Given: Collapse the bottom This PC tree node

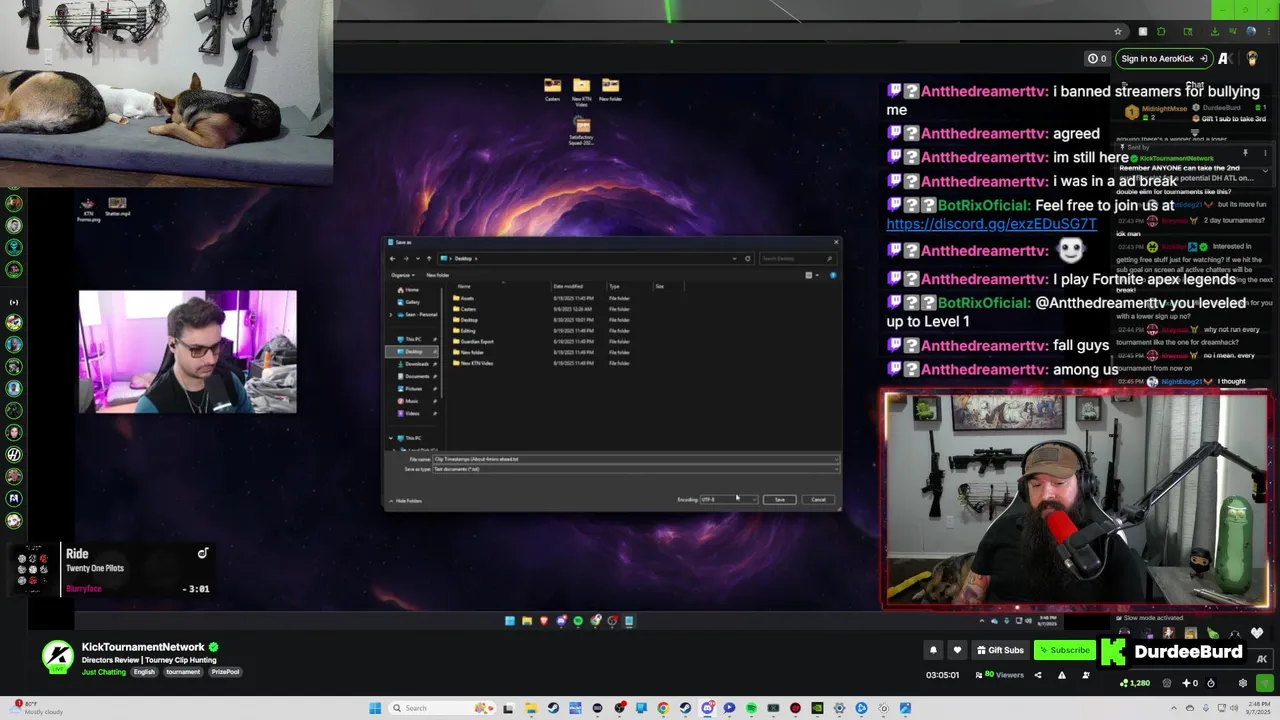Looking at the screenshot, I should [x=390, y=438].
